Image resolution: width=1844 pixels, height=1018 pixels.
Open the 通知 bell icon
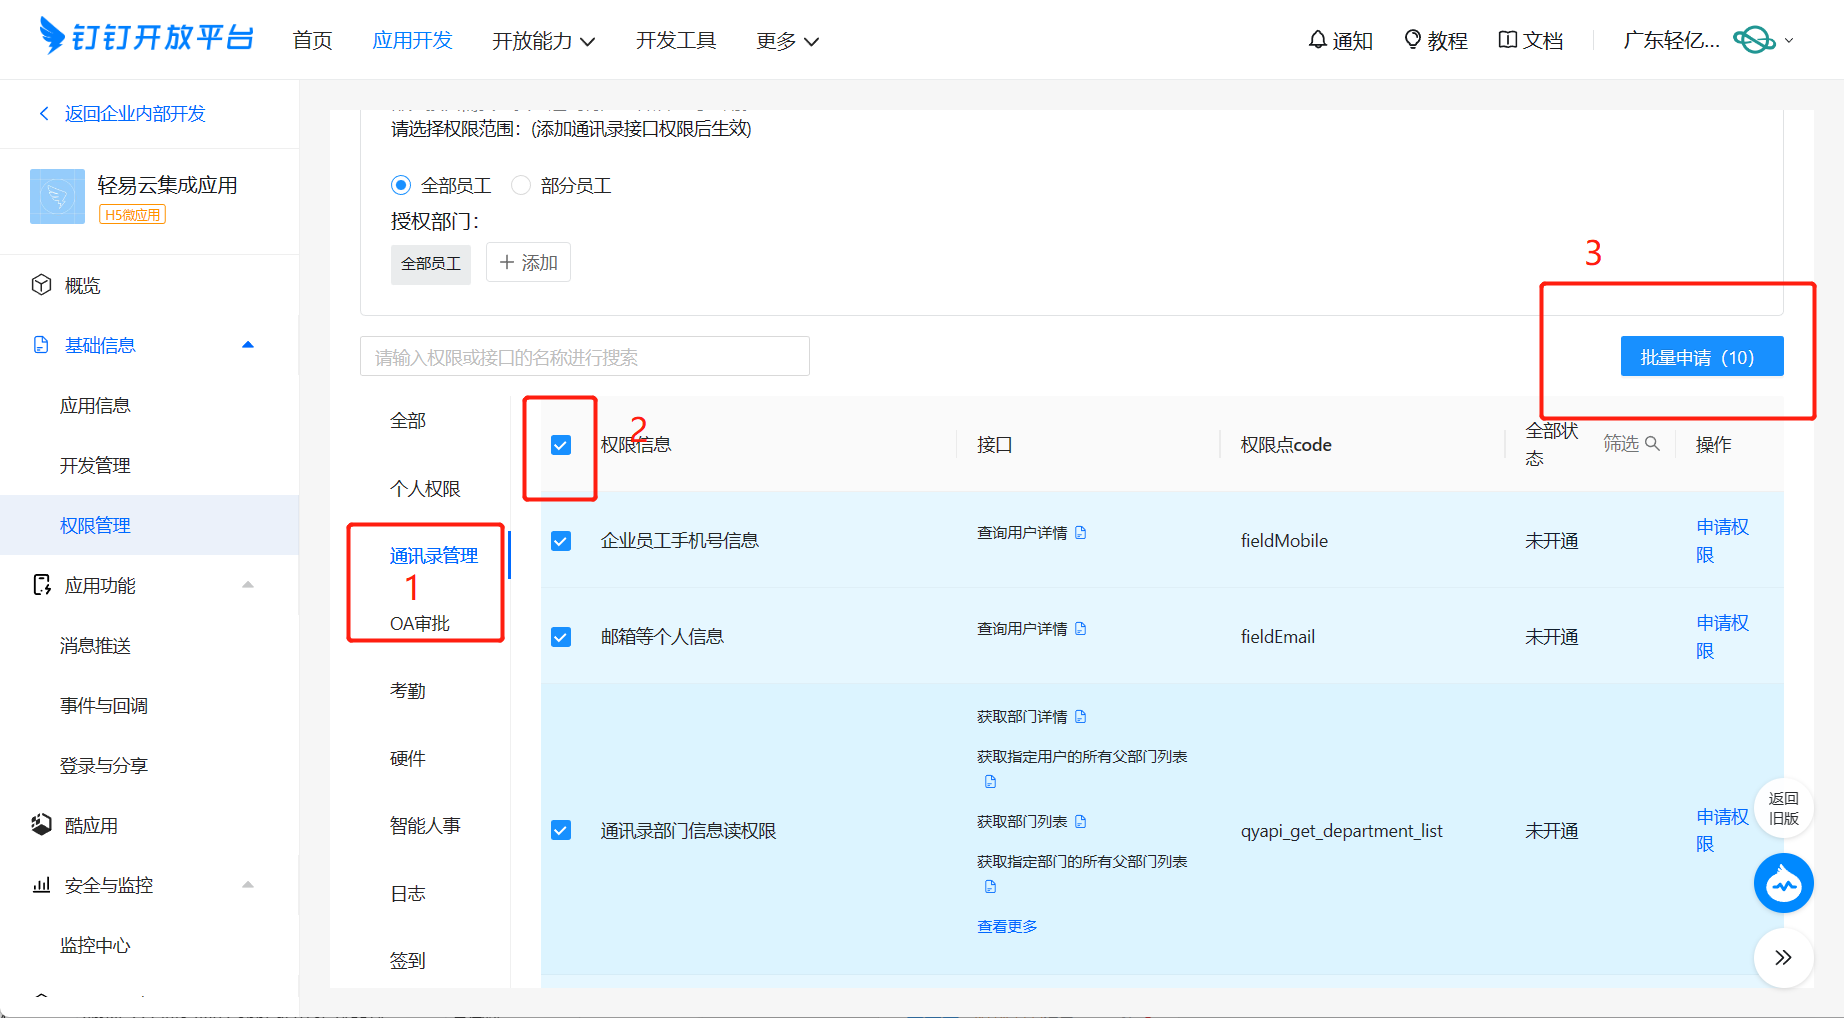tap(1318, 40)
